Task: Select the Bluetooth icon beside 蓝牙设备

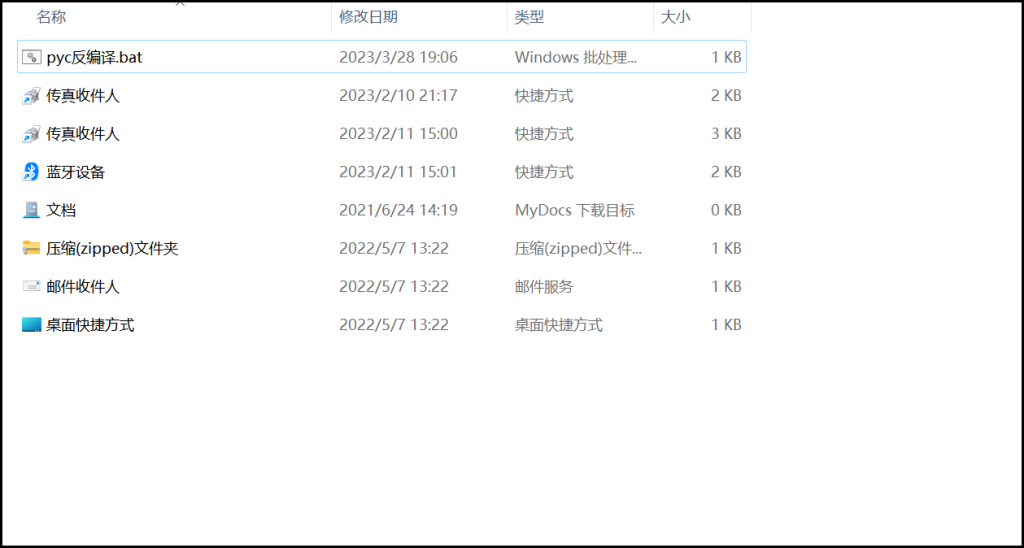Action: (x=32, y=172)
